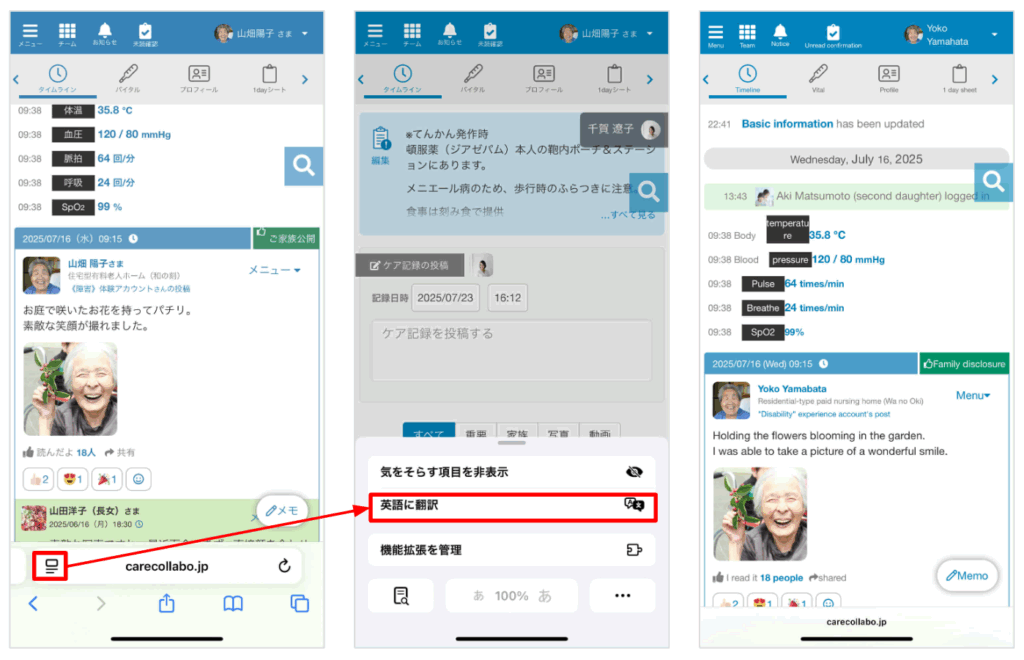Select the バイタル tab on left phone
1024x660 pixels.
click(128, 79)
